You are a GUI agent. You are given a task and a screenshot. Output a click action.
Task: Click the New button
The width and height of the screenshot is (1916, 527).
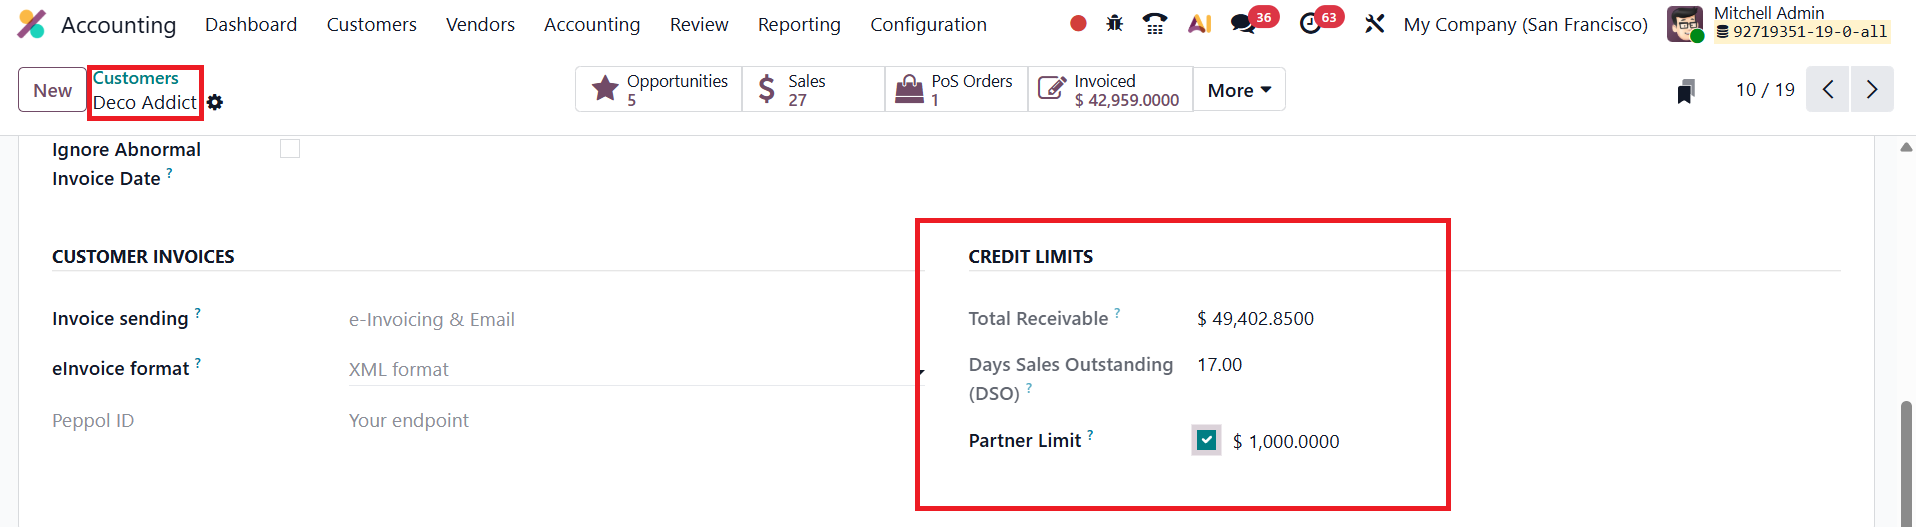coord(52,90)
